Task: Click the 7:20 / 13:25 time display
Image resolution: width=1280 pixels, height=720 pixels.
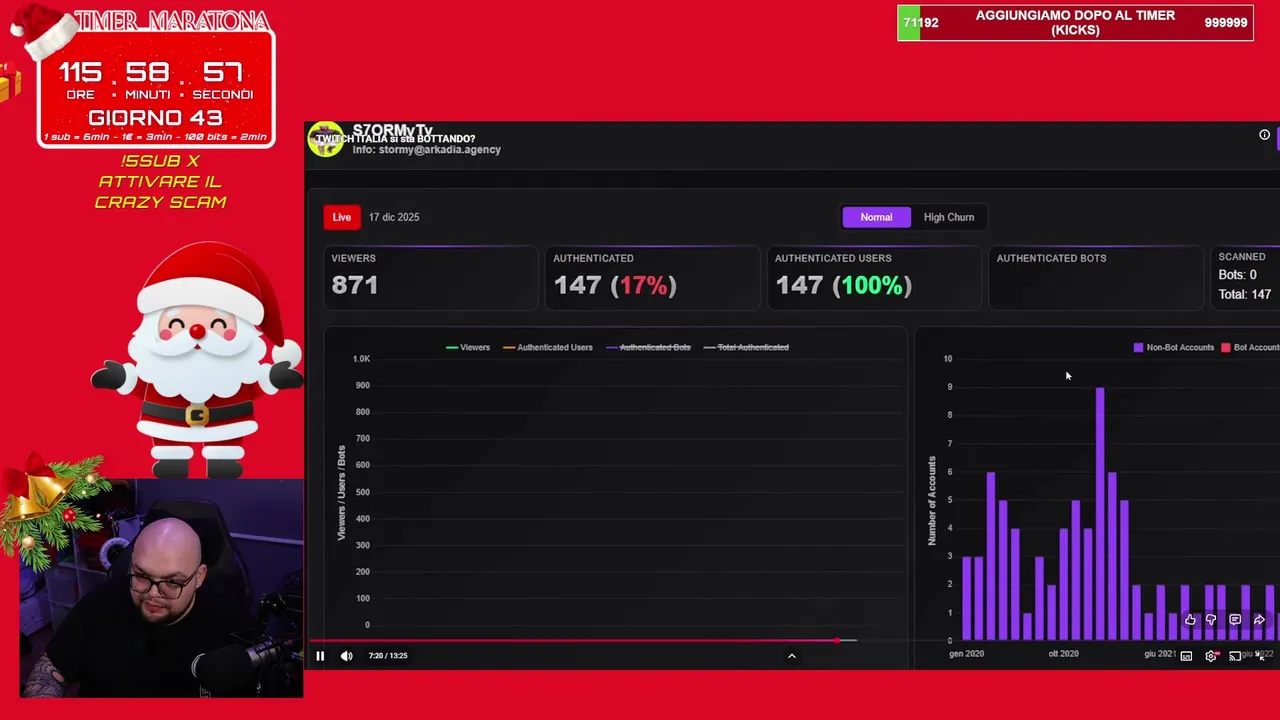Action: 388,656
